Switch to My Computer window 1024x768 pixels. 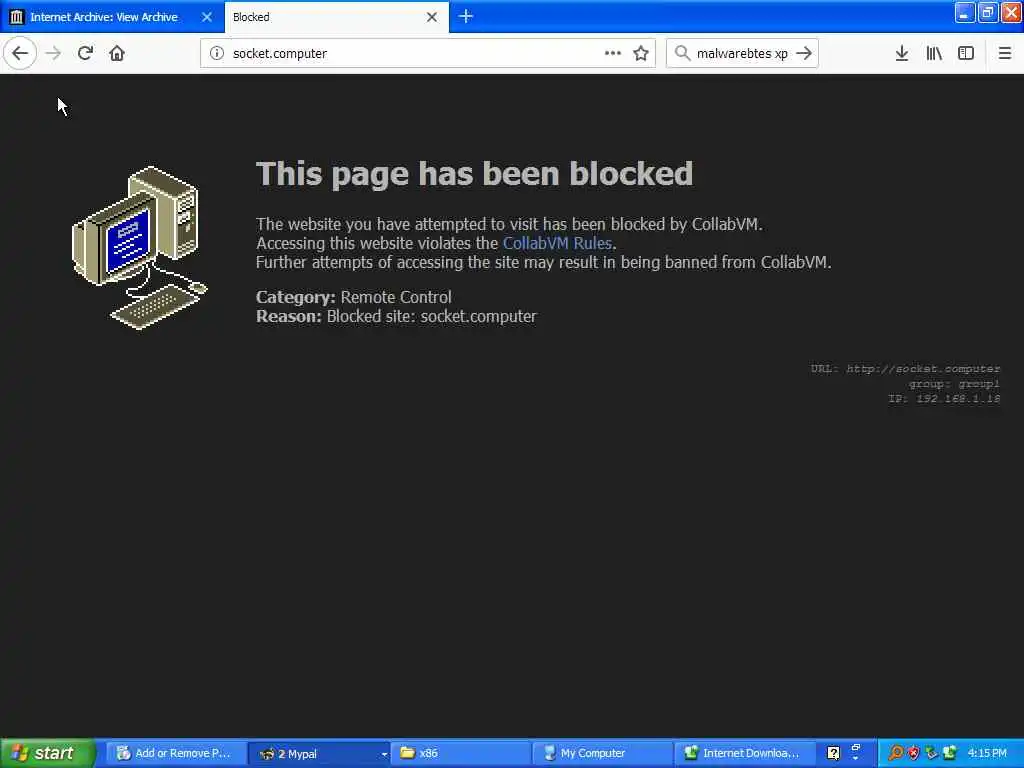[x=601, y=753]
